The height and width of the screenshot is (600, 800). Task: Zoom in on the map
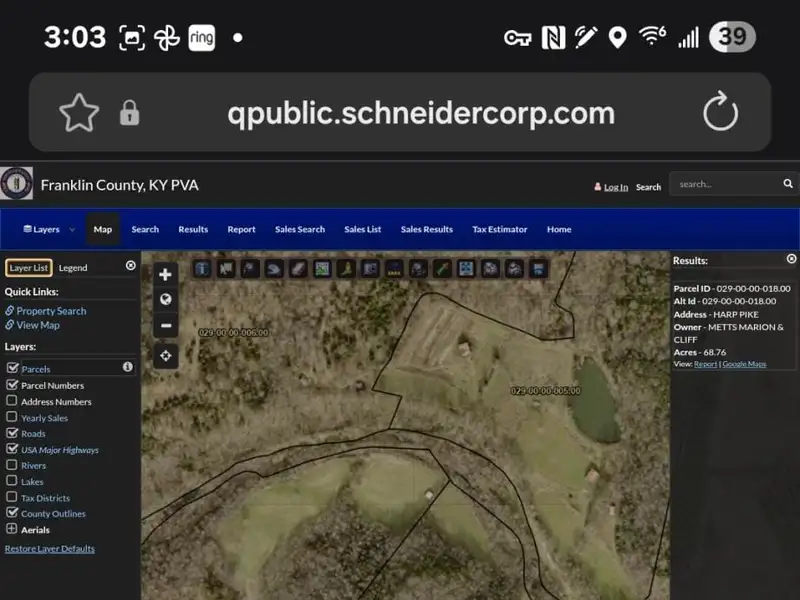click(x=166, y=274)
